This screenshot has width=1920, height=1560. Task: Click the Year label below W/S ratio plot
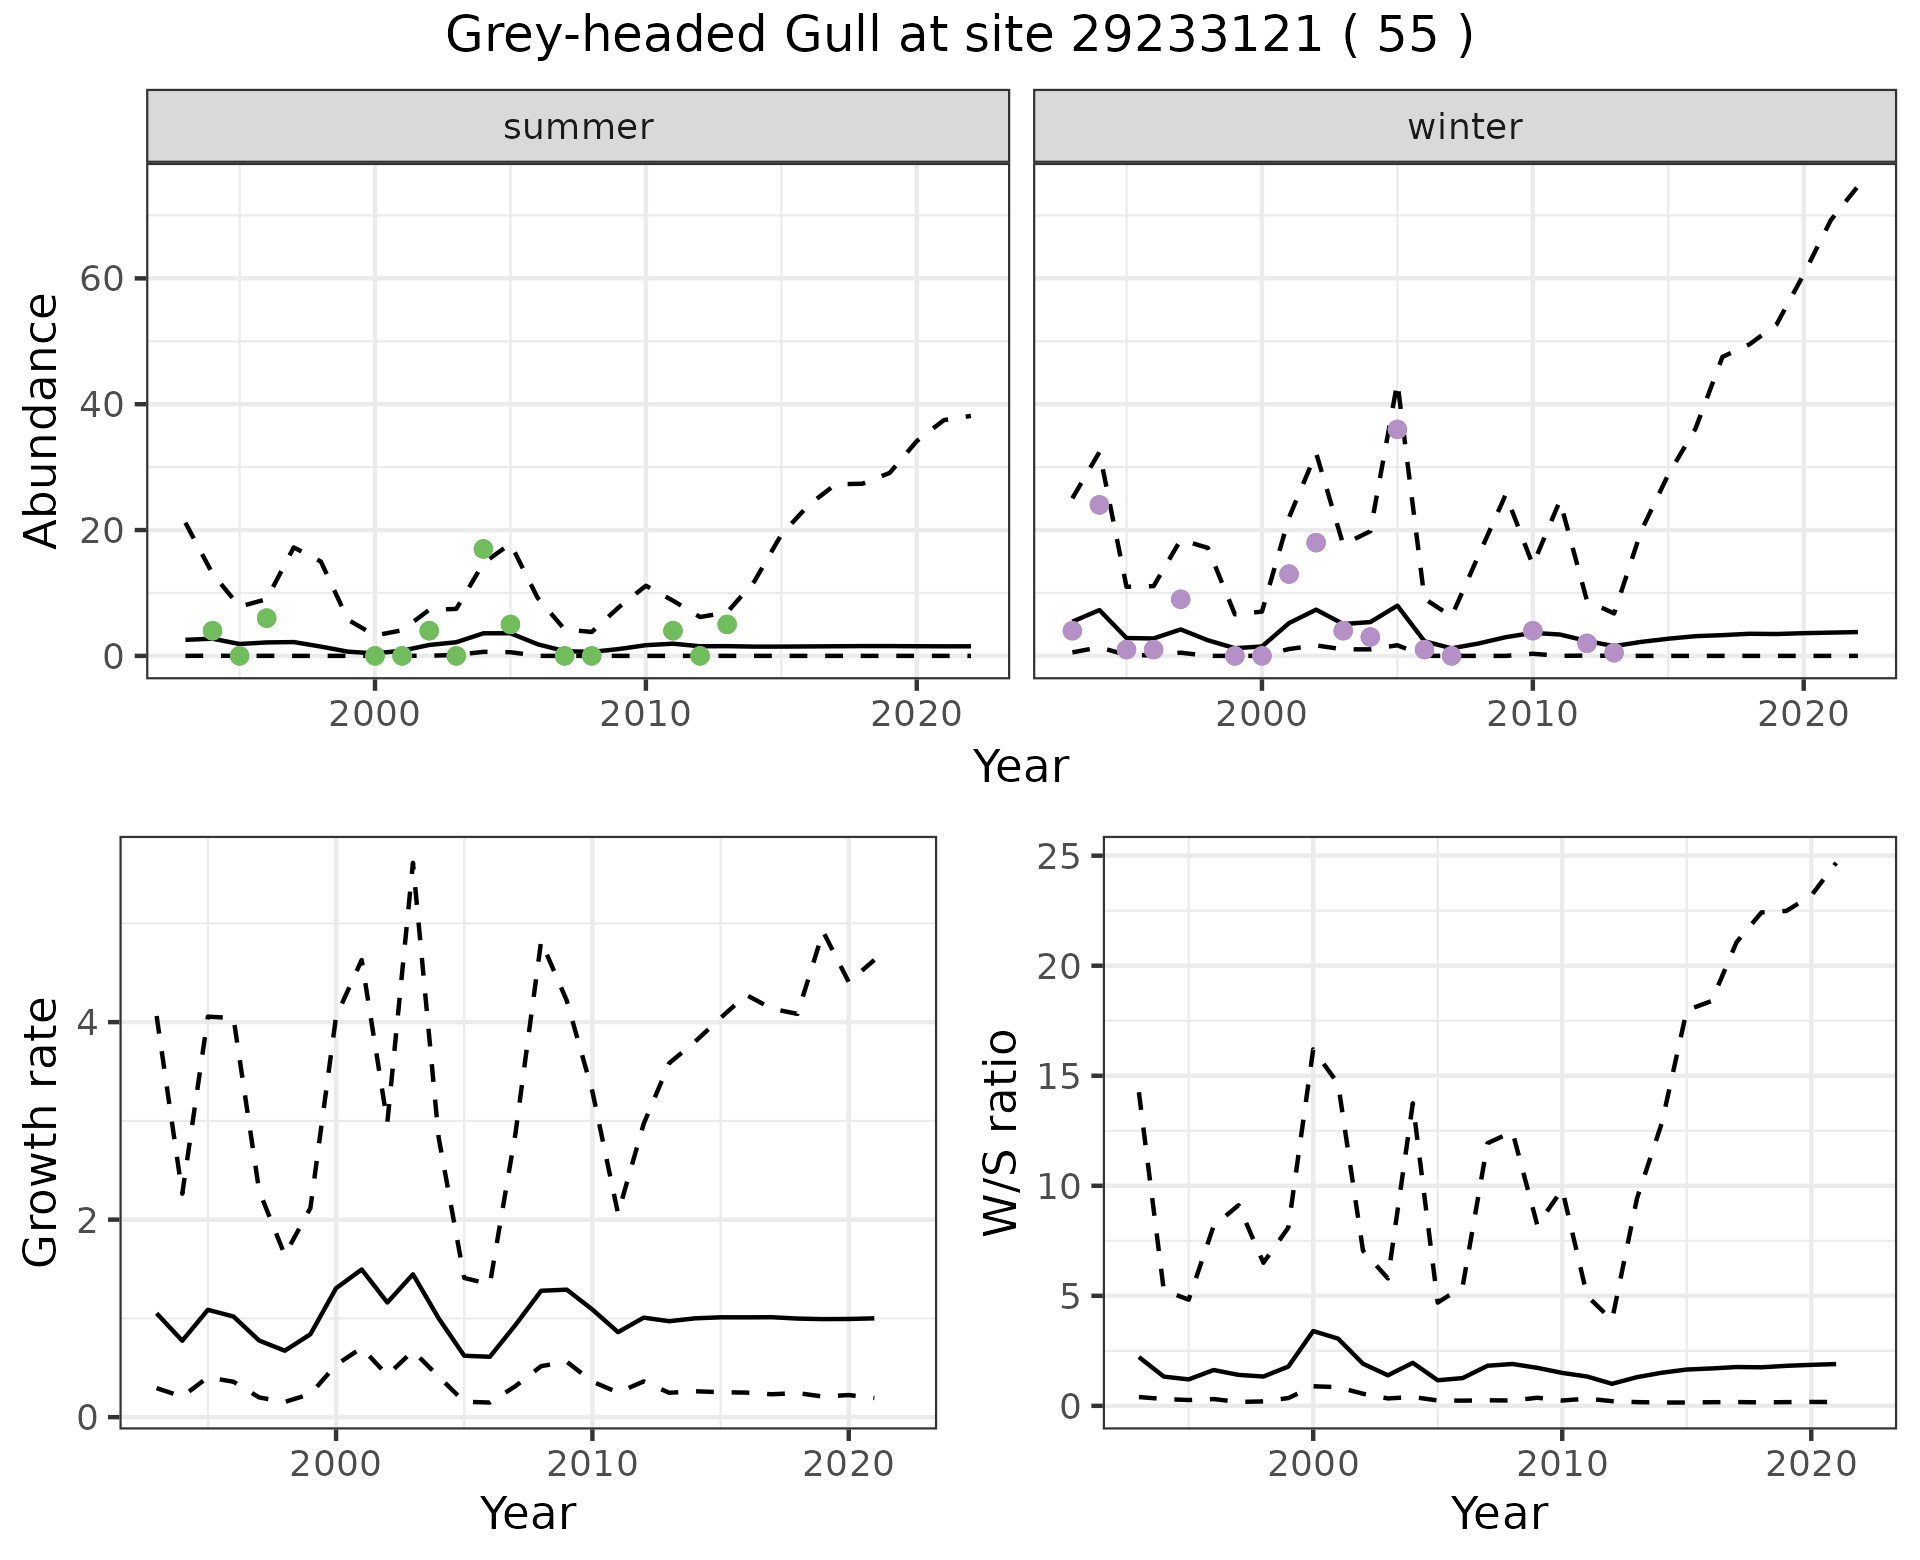[x=1498, y=1513]
